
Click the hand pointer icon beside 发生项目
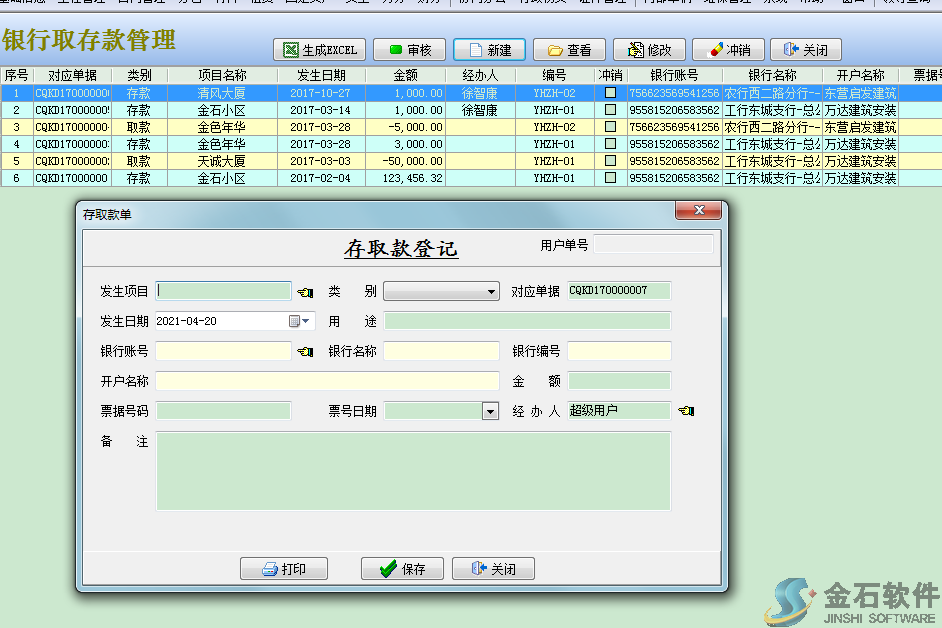(x=305, y=292)
